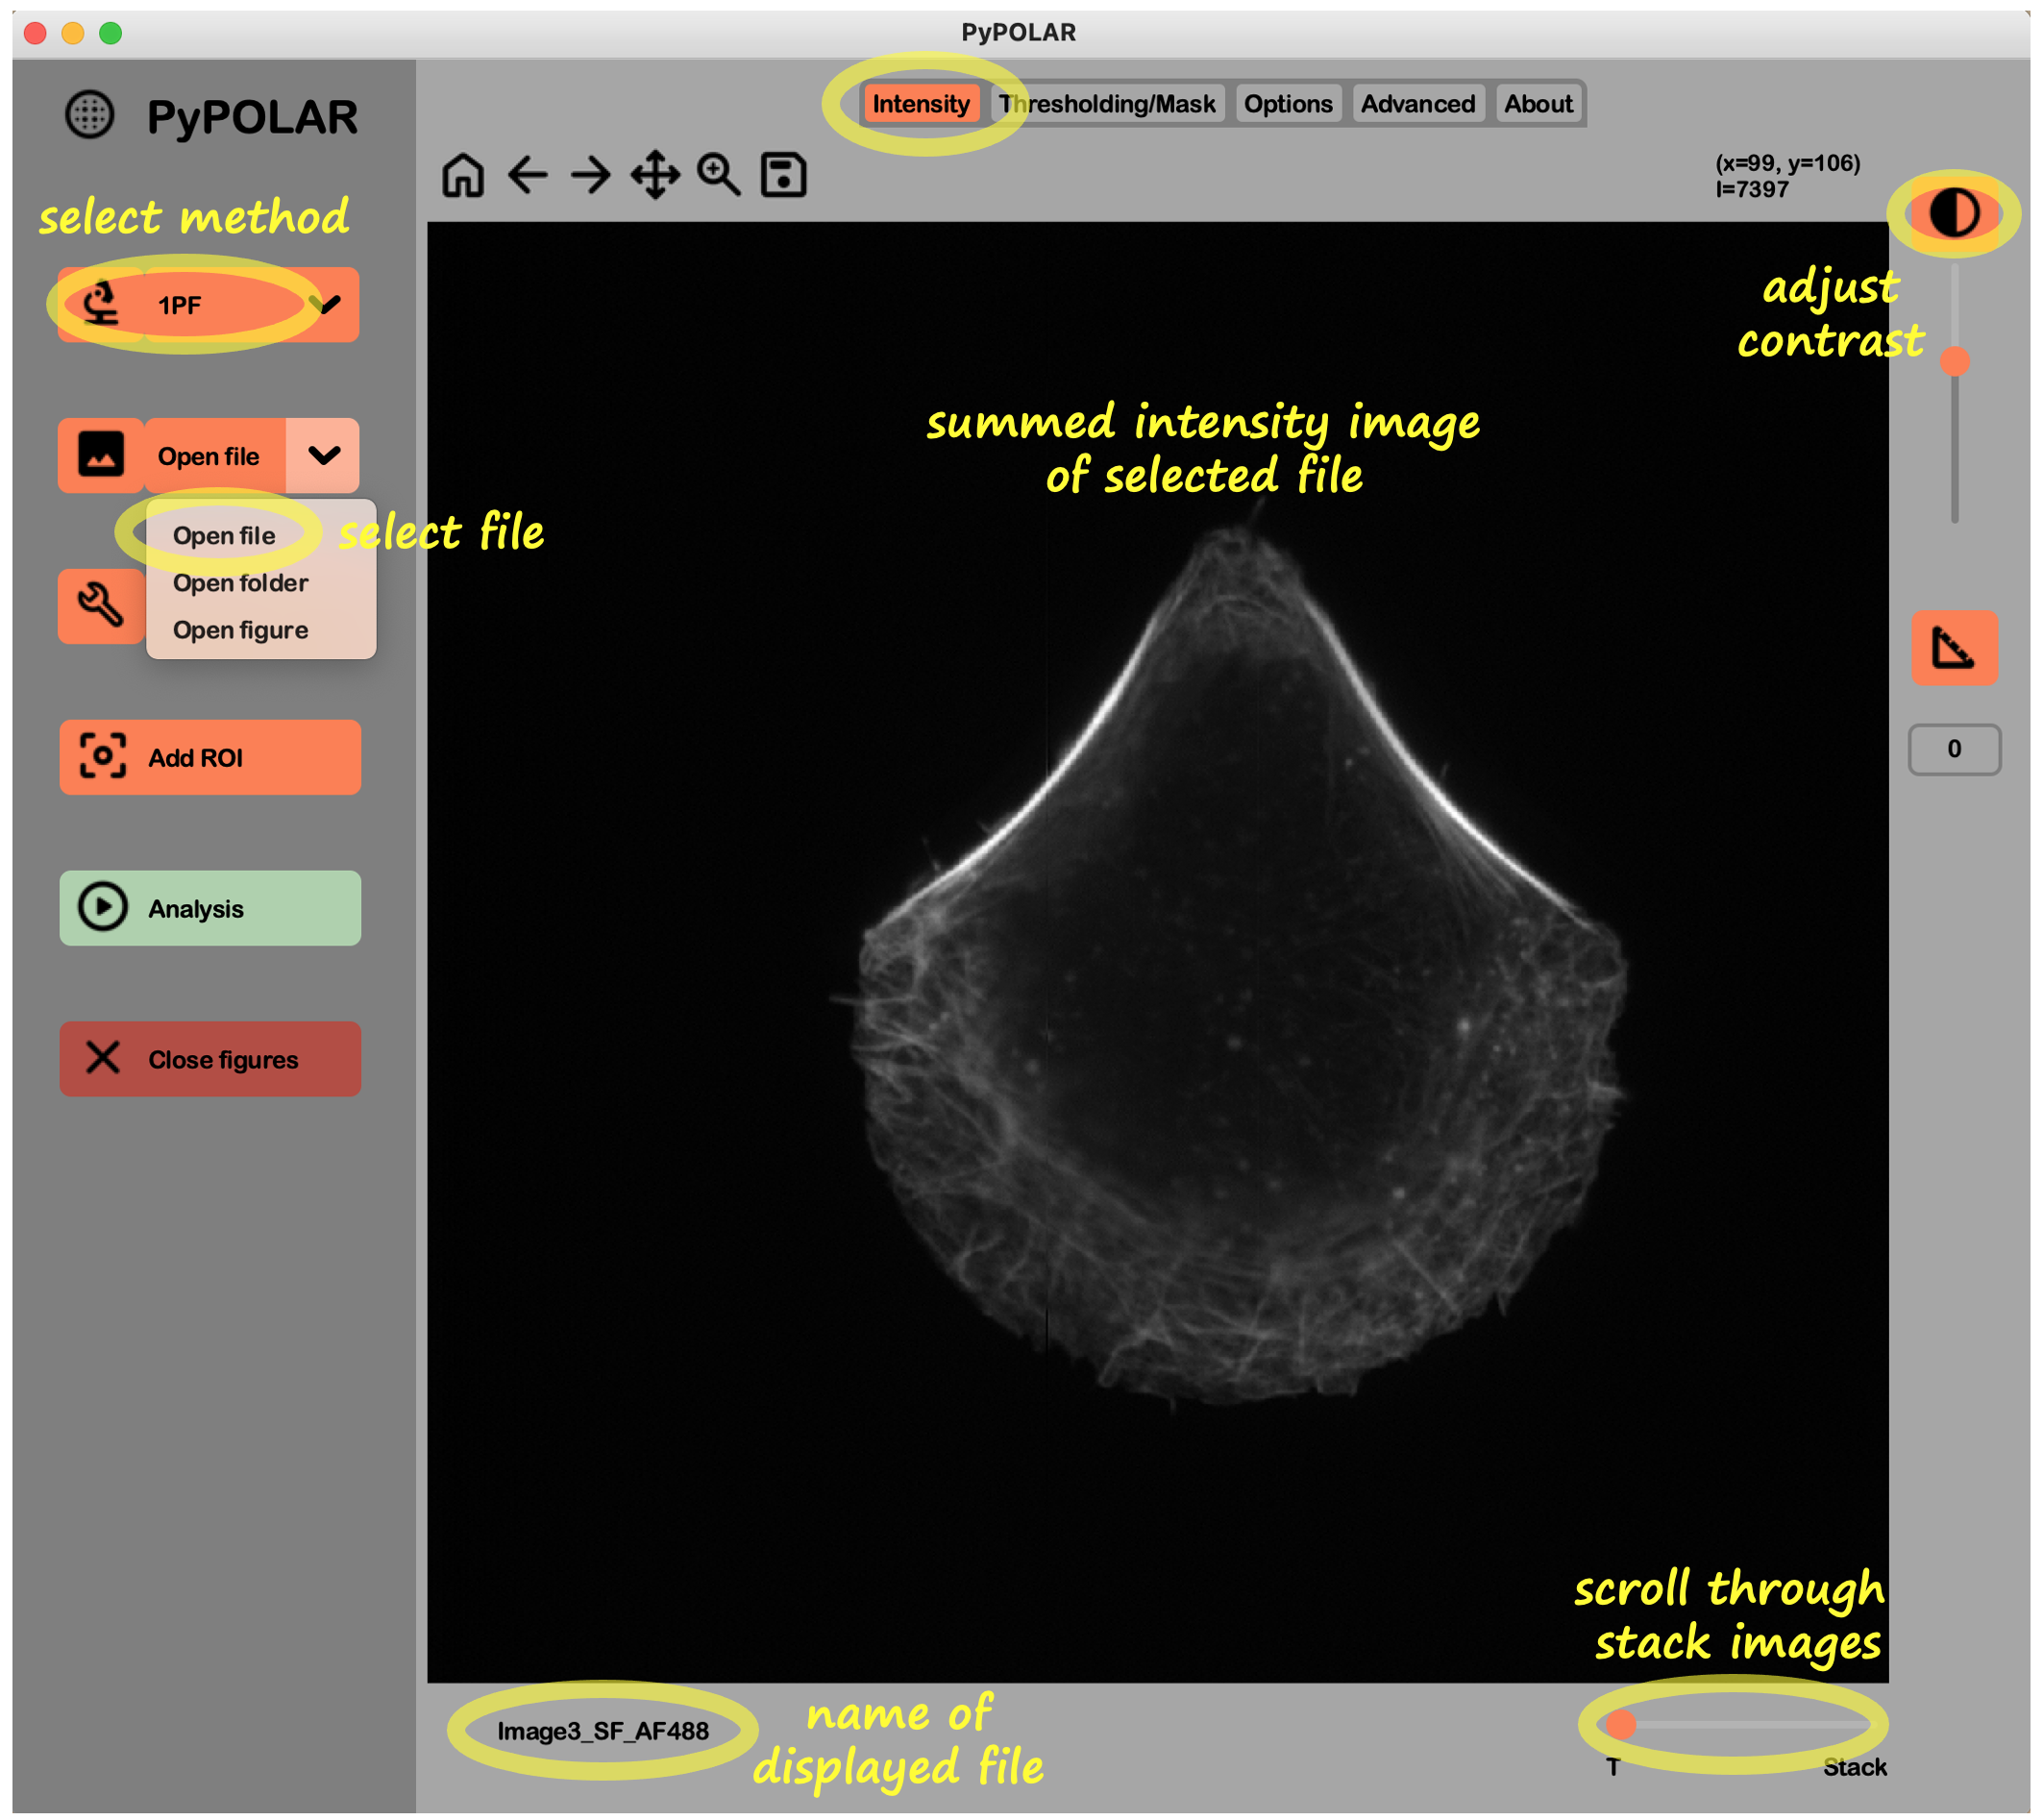
Task: Choose Open folder from the menu
Action: [240, 583]
